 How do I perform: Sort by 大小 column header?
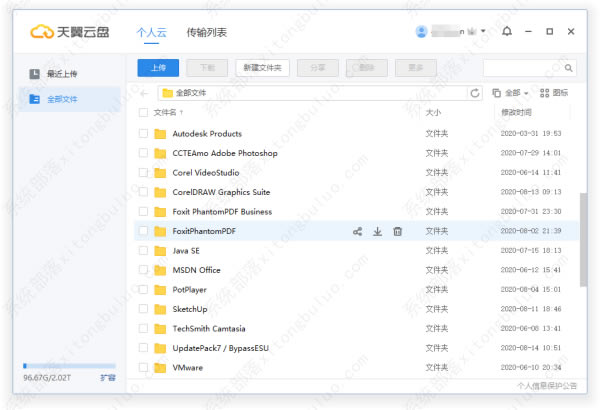point(433,113)
